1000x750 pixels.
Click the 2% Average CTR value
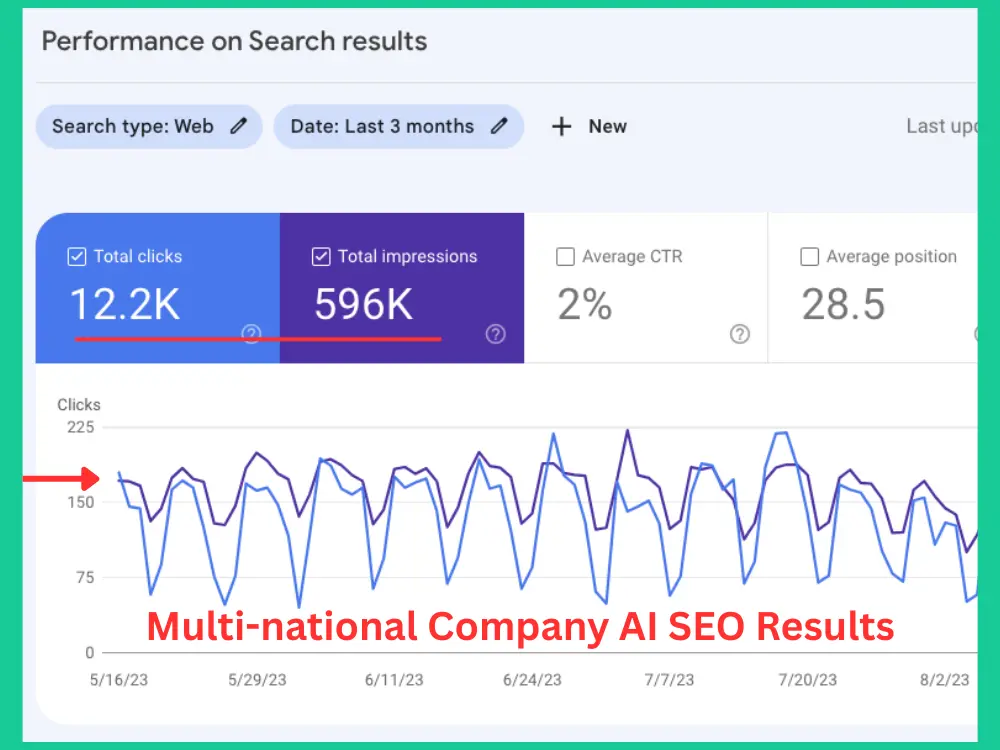click(x=585, y=304)
